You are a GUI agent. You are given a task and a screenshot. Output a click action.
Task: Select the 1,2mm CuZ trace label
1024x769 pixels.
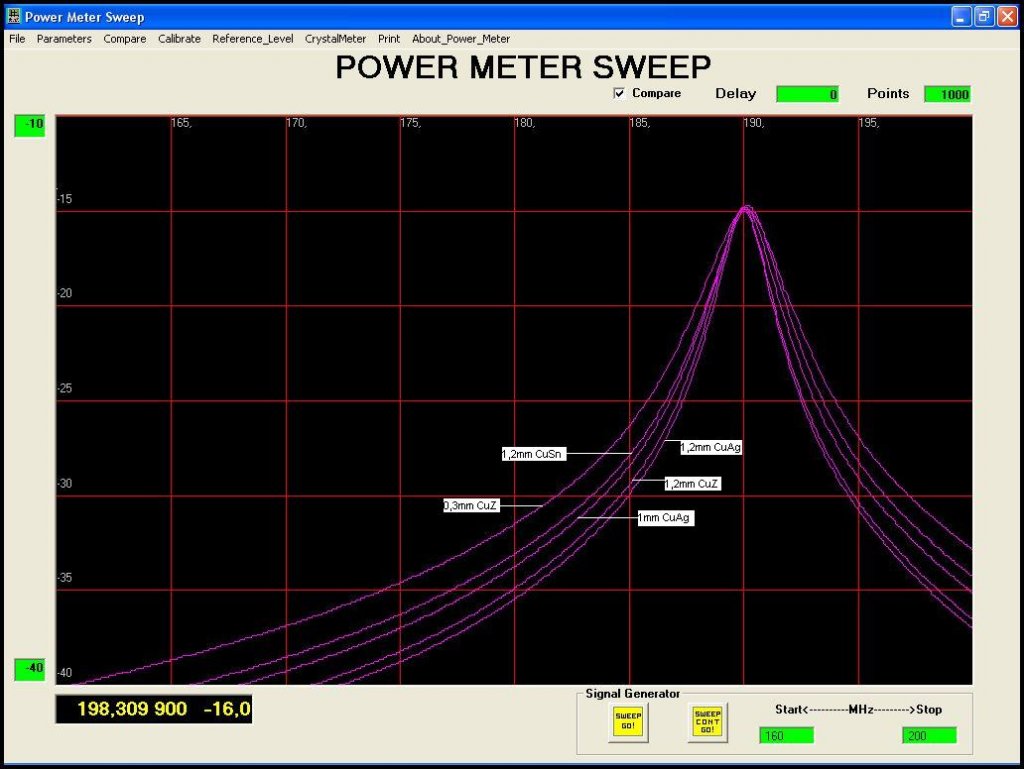[692, 484]
